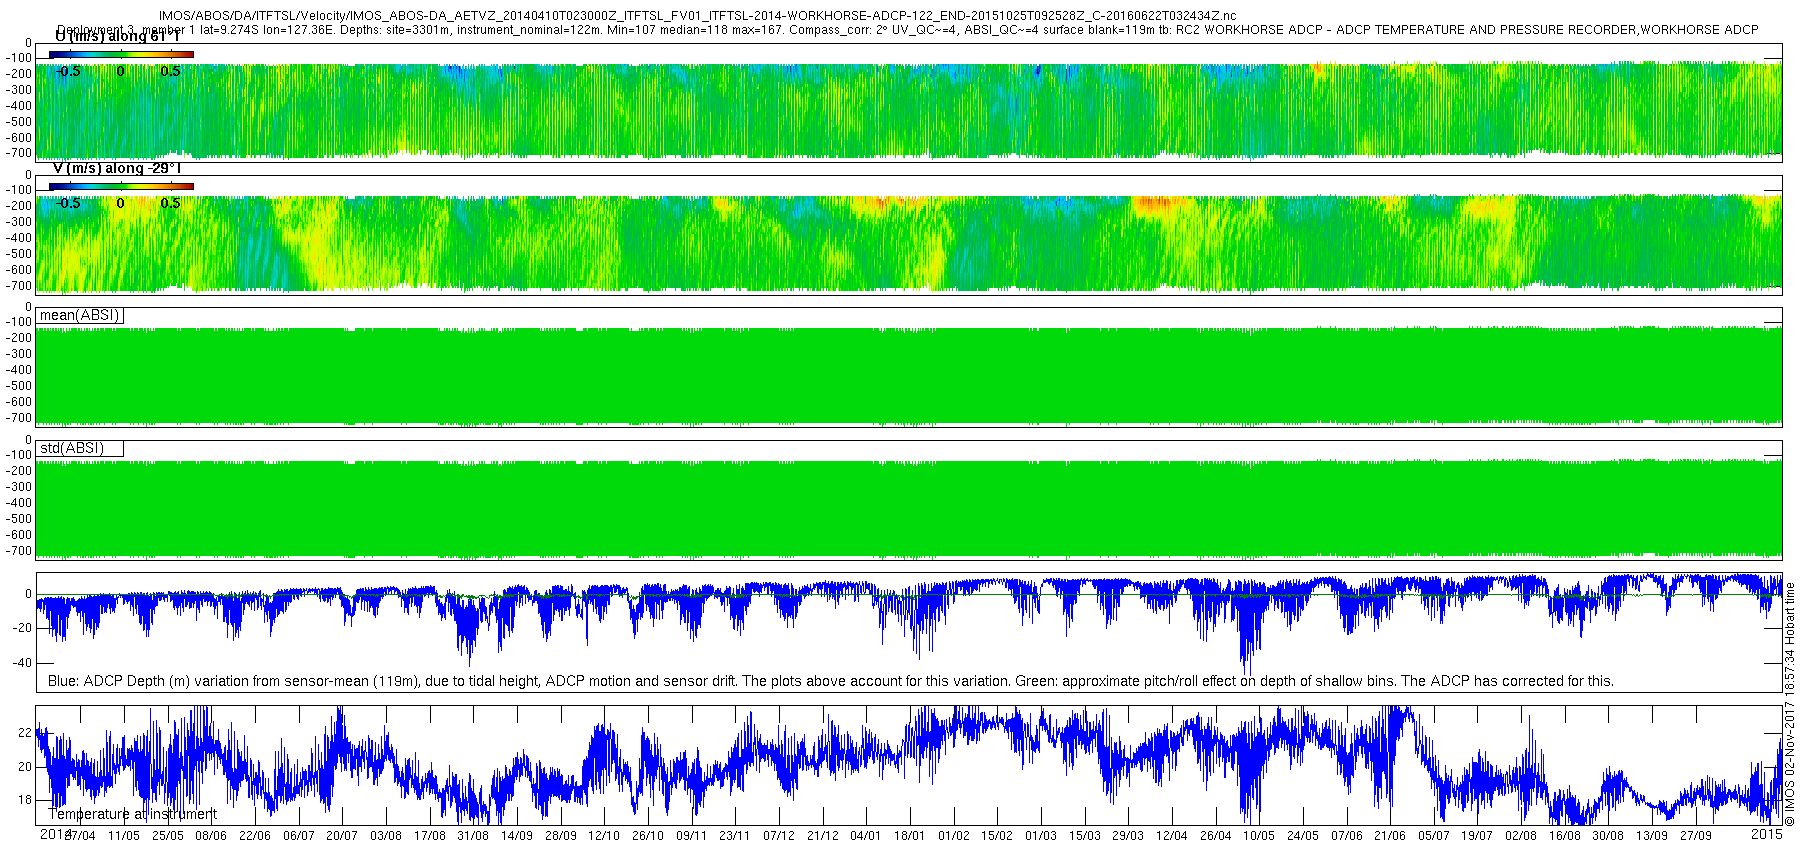The height and width of the screenshot is (850, 1800).
Task: Click the "05/07" date tick label
Action: click(x=1434, y=836)
